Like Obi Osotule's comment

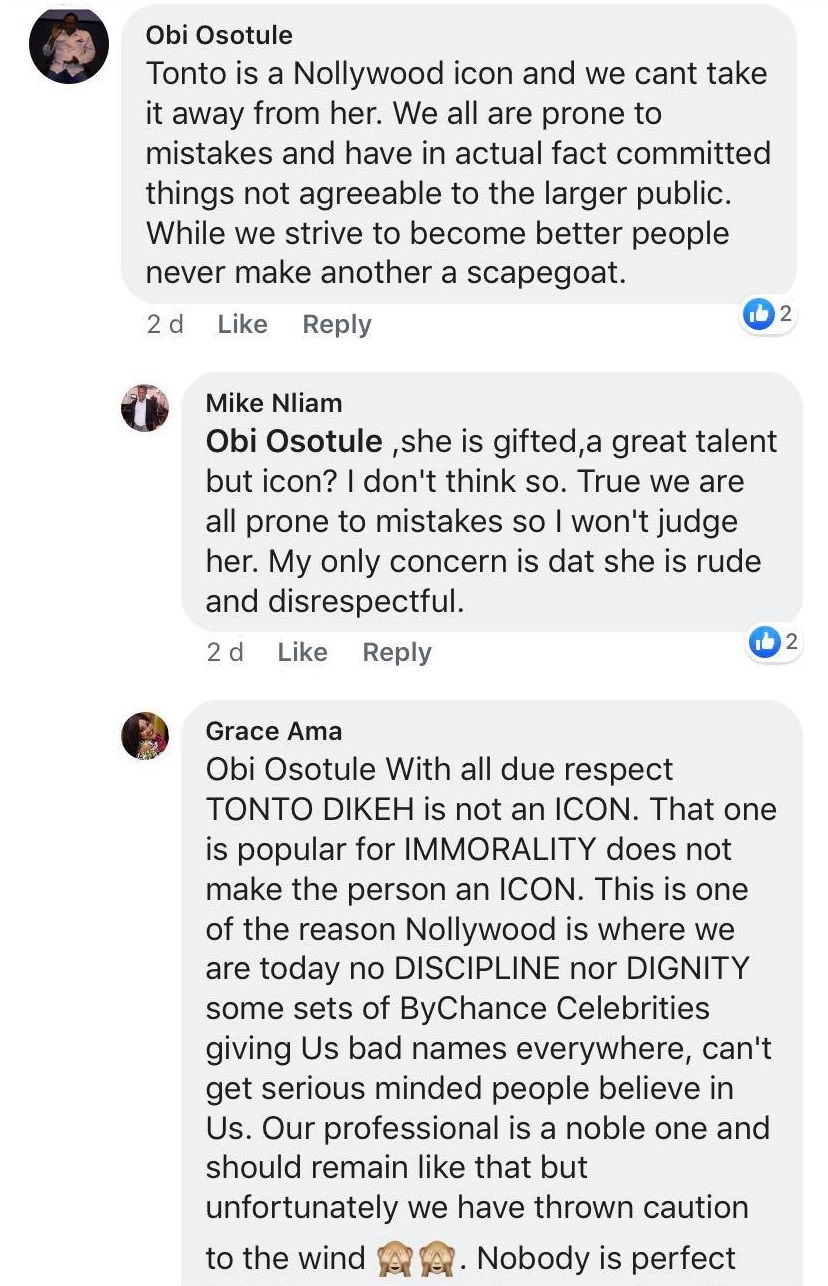click(x=242, y=324)
